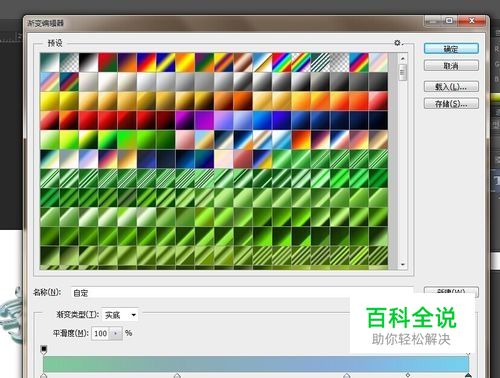Viewport: 500px width, 378px height.
Task: Click the 平滑度 value field showing 100
Action: click(101, 333)
